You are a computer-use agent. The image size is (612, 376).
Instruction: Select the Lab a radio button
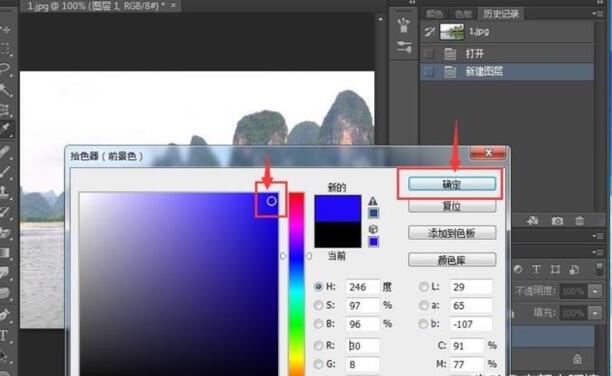tap(423, 305)
